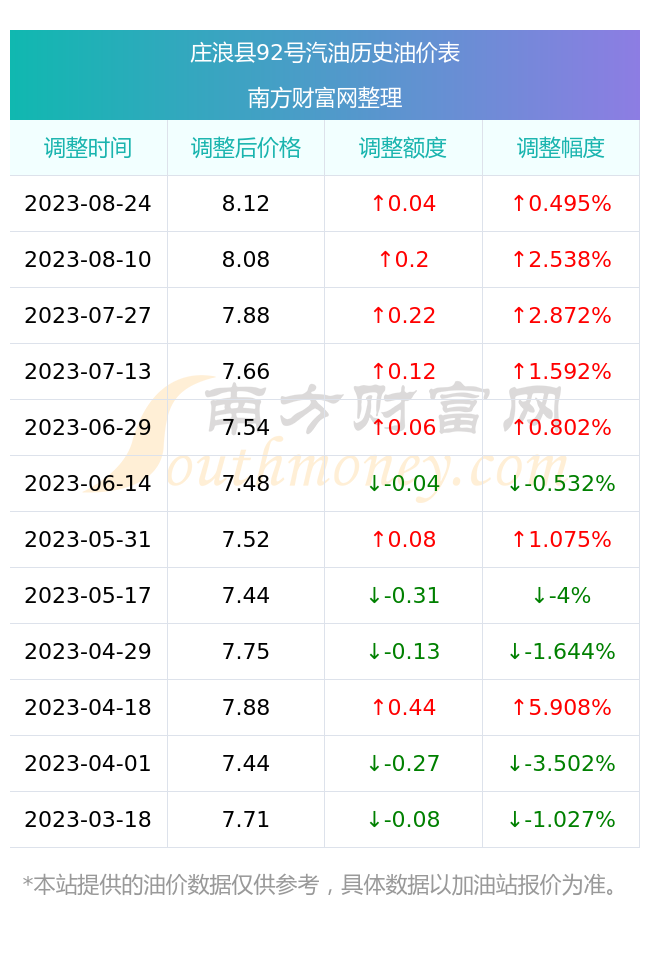The image size is (650, 980).
Task: Click the ↓-4% percentage cell
Action: click(561, 595)
